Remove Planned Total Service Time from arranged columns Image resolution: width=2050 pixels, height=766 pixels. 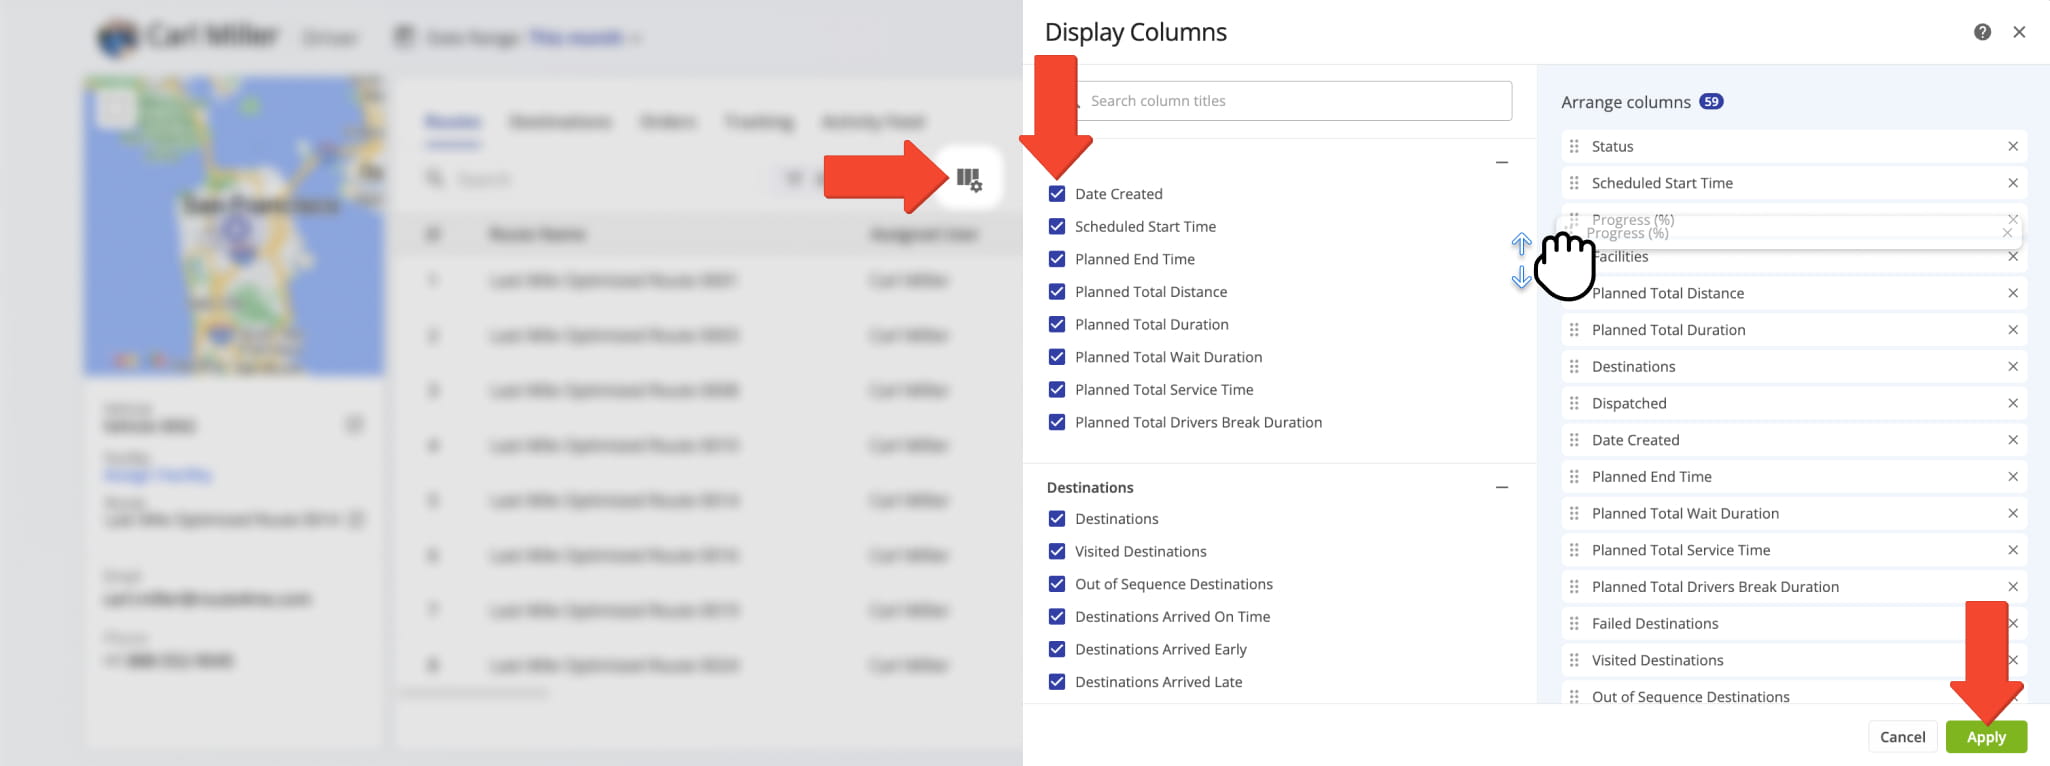coord(2013,550)
